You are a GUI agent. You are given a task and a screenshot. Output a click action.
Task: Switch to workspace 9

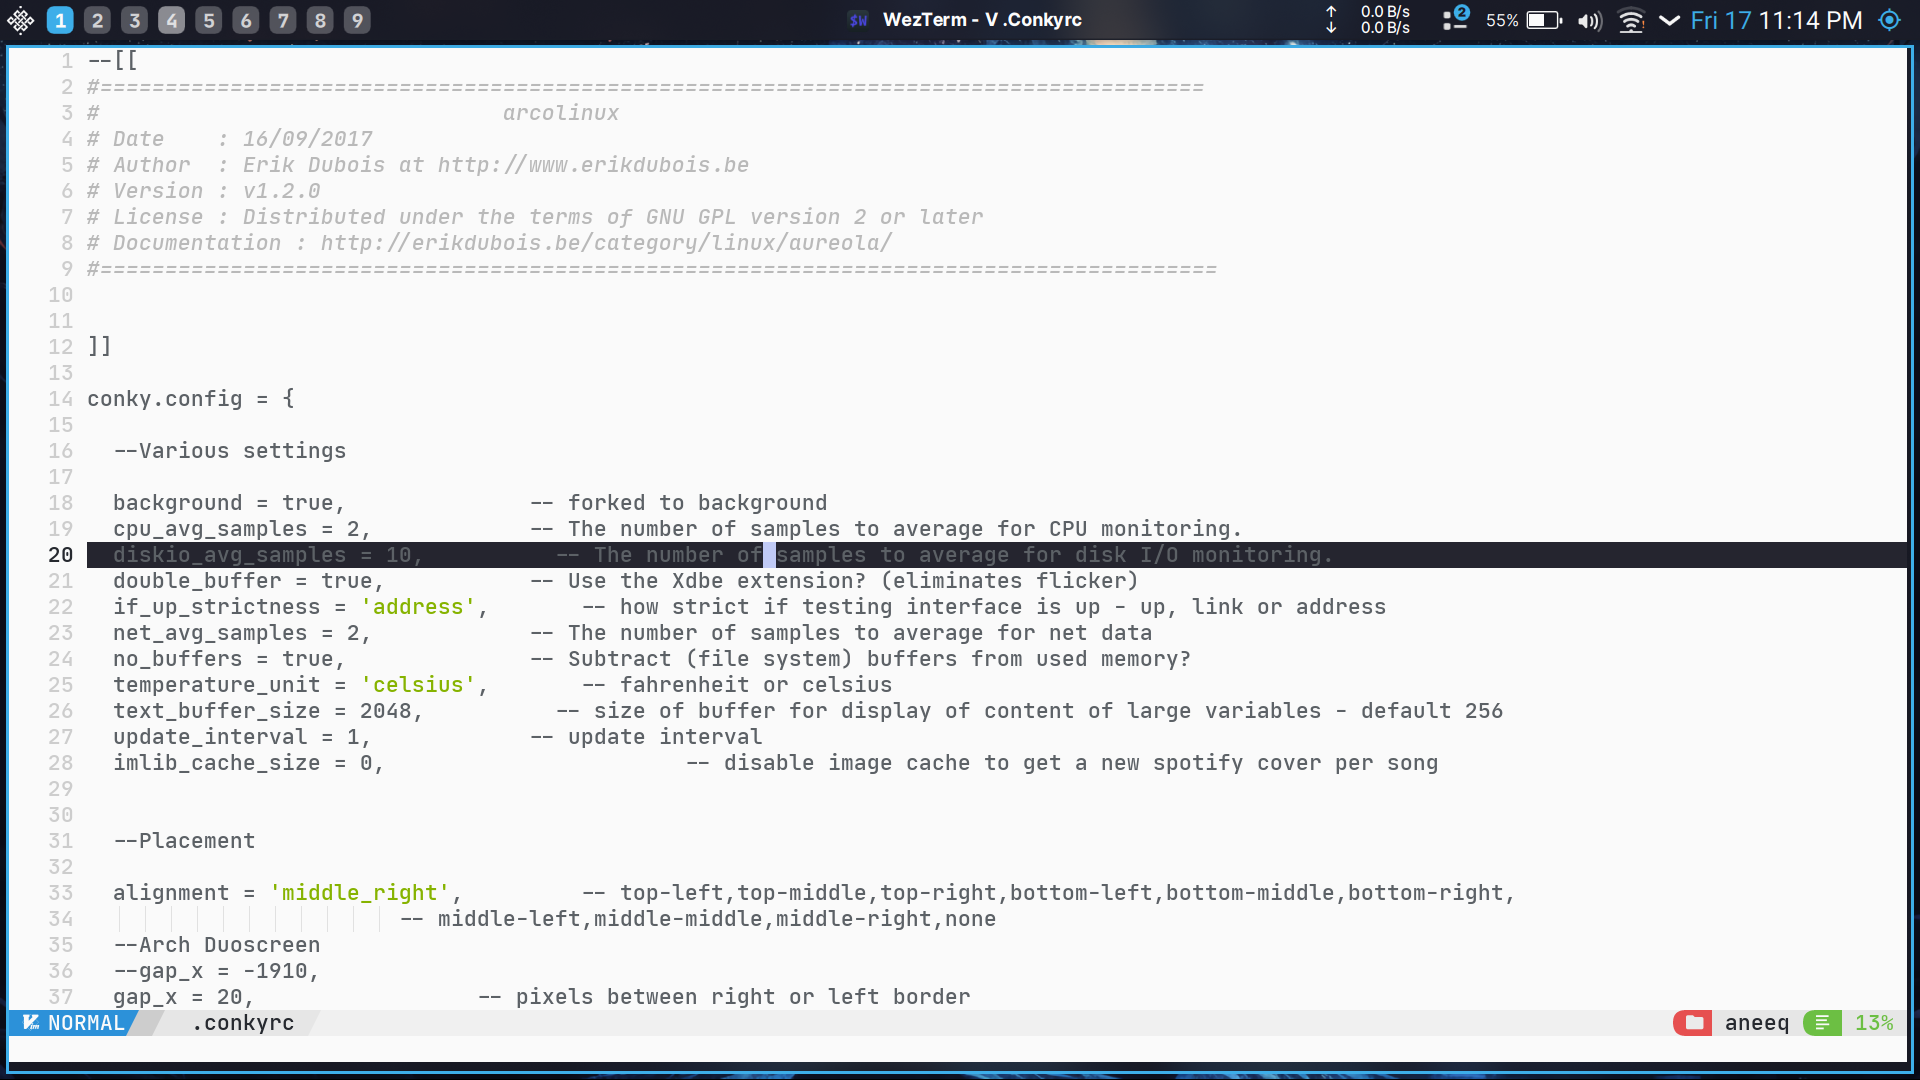(x=357, y=19)
